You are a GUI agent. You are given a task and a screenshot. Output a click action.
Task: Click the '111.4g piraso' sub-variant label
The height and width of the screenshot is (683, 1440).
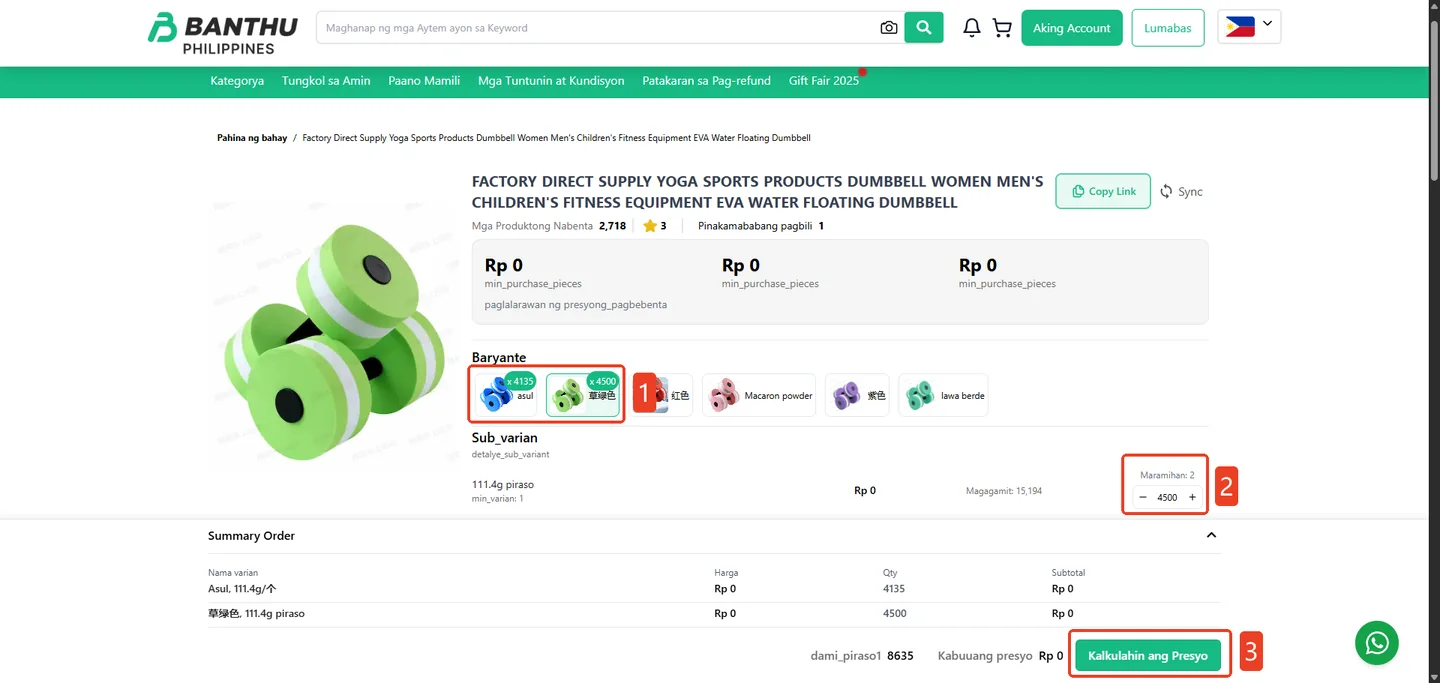point(503,485)
